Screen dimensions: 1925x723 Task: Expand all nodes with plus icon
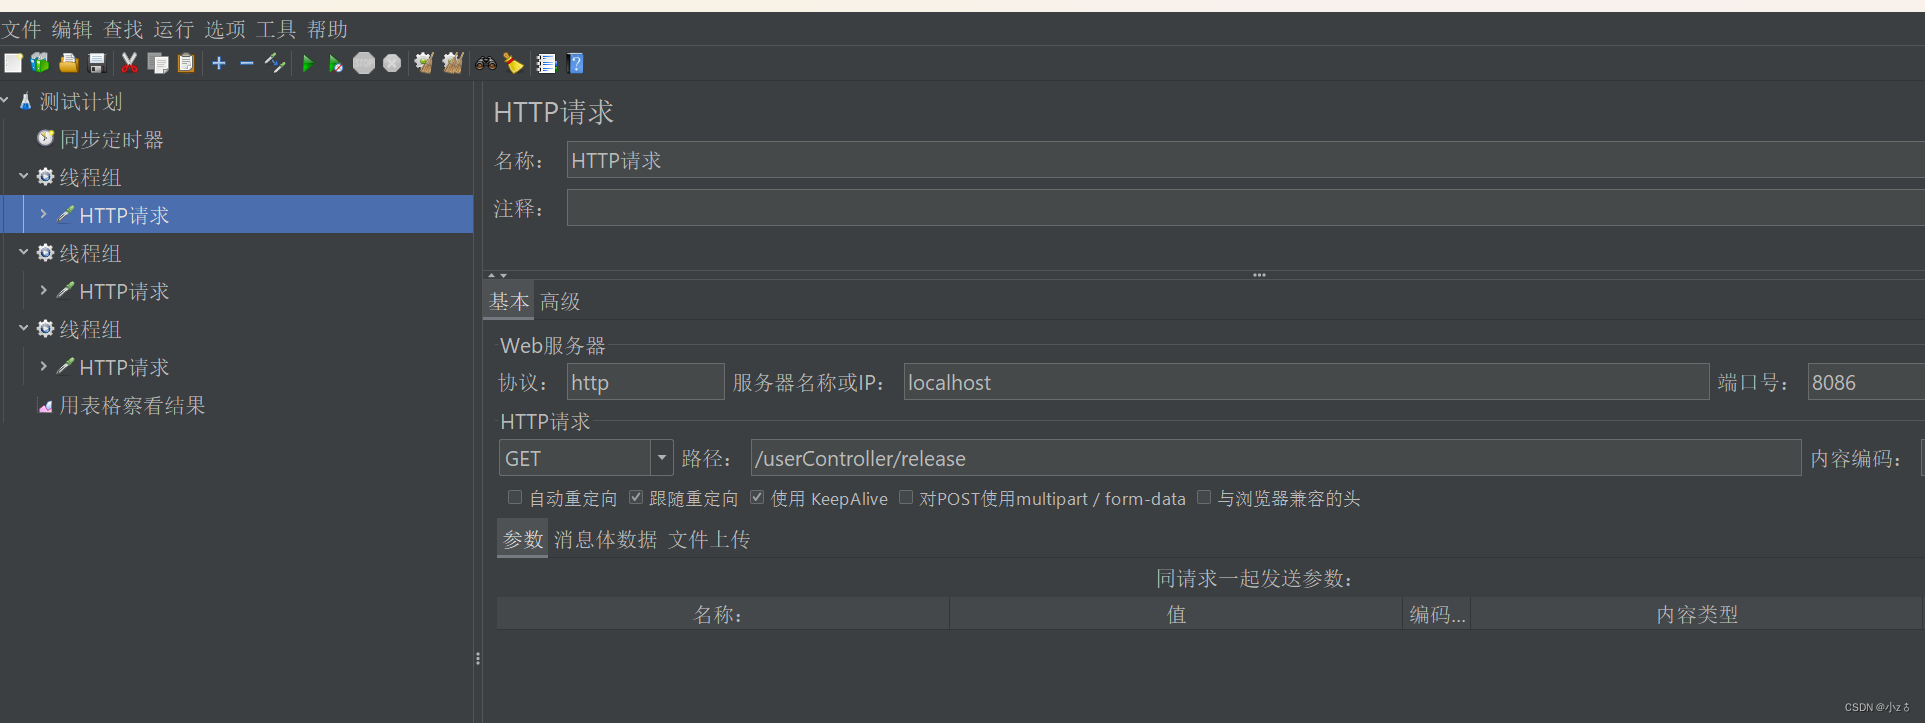(219, 63)
